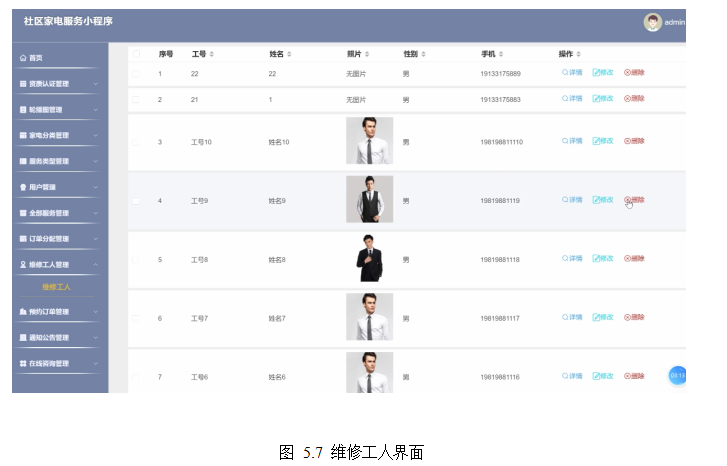Click the admin username label
Image resolution: width=727 pixels, height=466 pixels.
pyautogui.click(x=675, y=22)
